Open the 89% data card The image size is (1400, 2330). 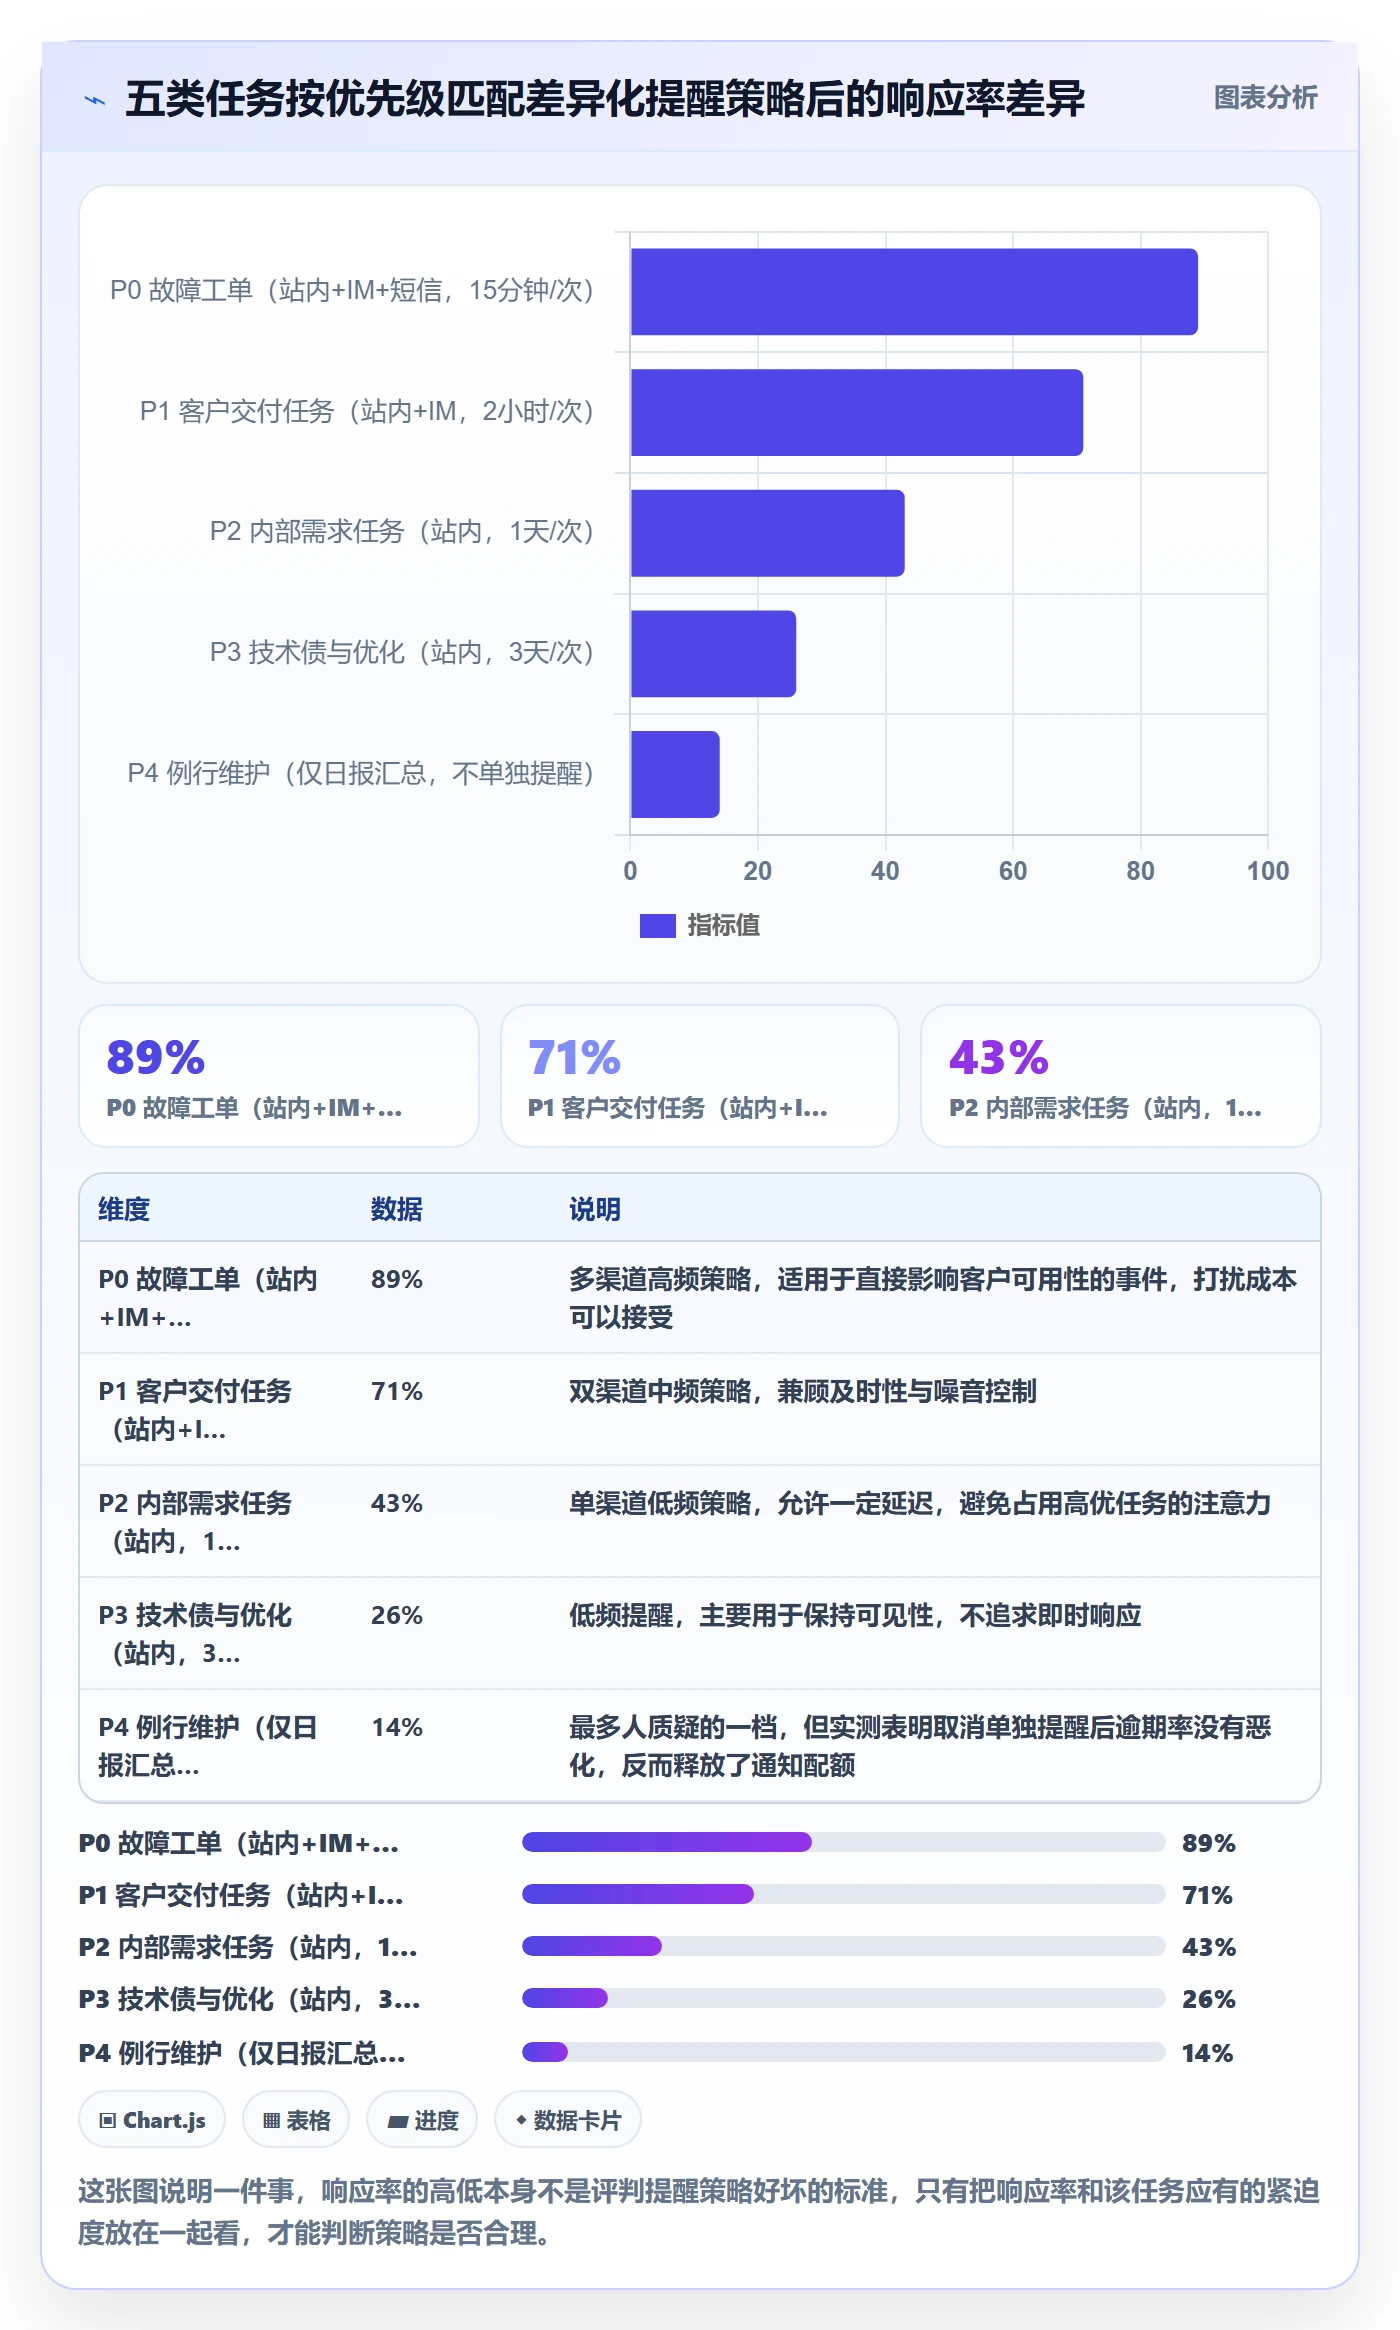point(279,1076)
